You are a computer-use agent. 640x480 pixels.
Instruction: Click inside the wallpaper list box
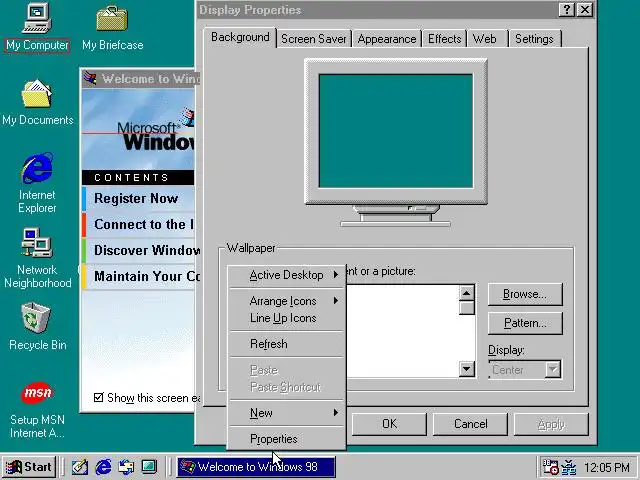coord(402,331)
